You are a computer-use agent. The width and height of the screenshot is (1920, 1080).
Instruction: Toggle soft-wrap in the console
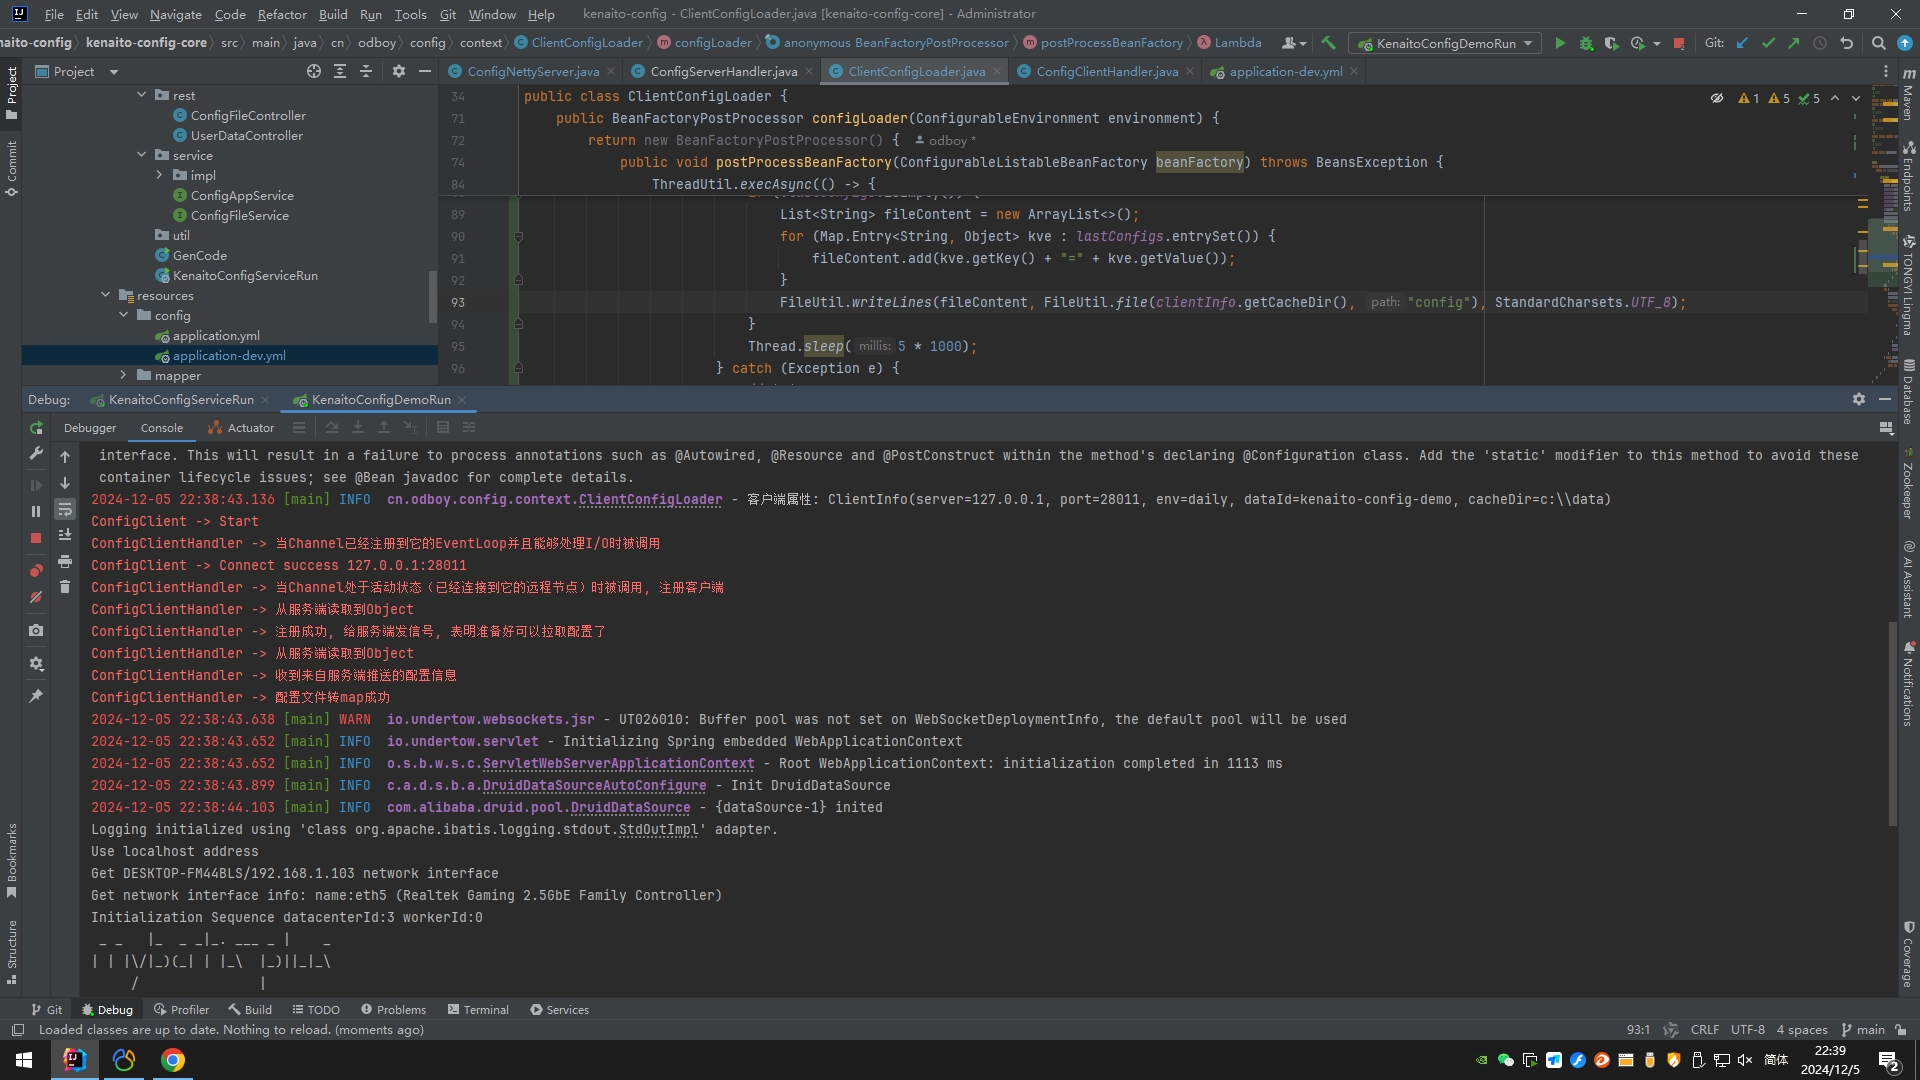tap(65, 509)
